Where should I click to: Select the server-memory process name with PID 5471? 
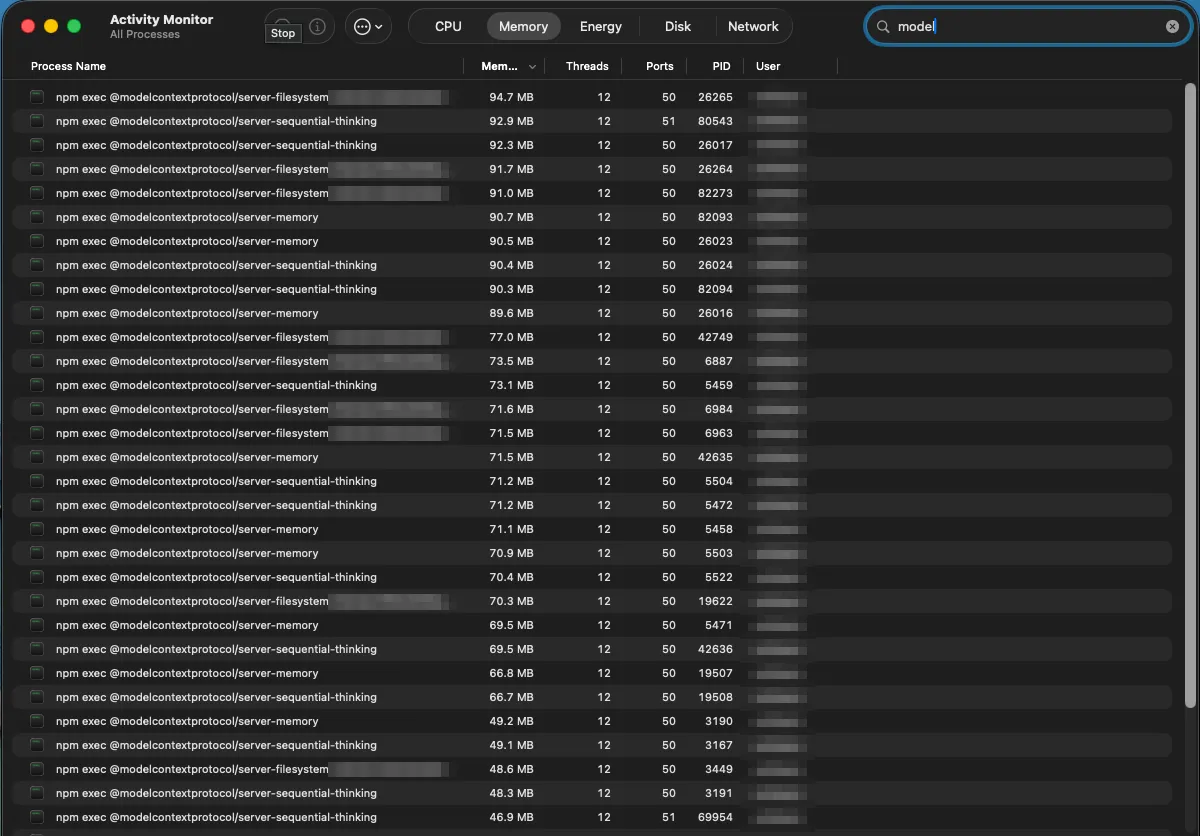[x=187, y=625]
